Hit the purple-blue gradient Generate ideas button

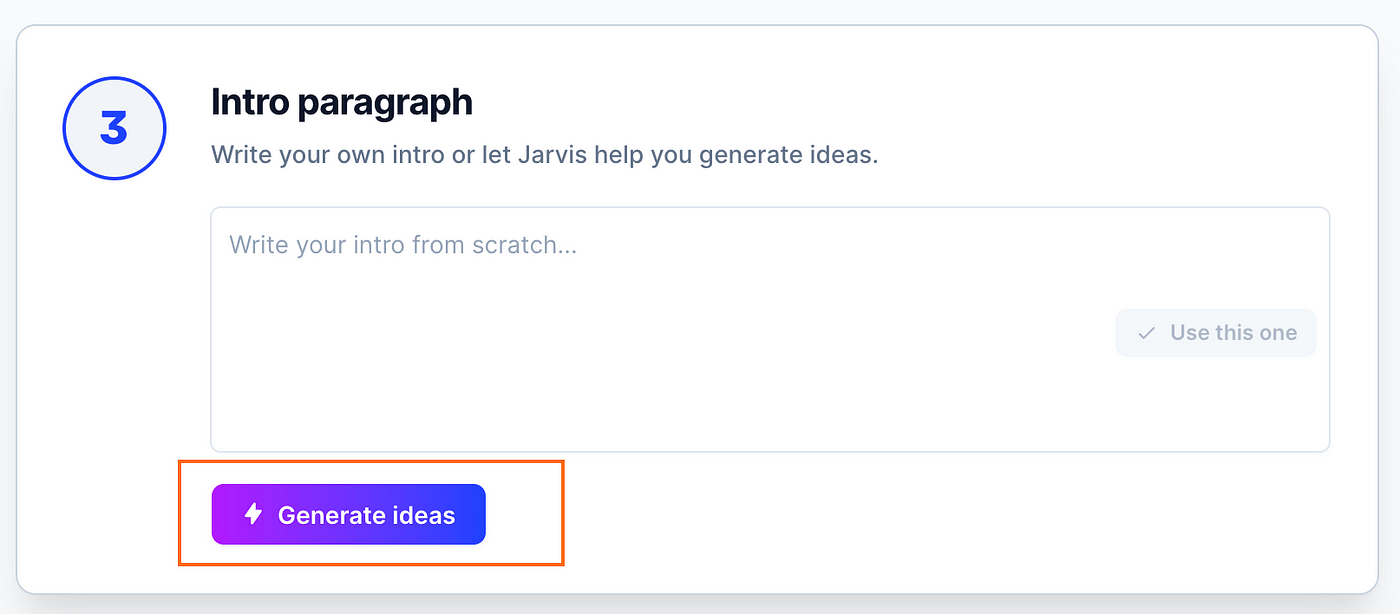(348, 515)
